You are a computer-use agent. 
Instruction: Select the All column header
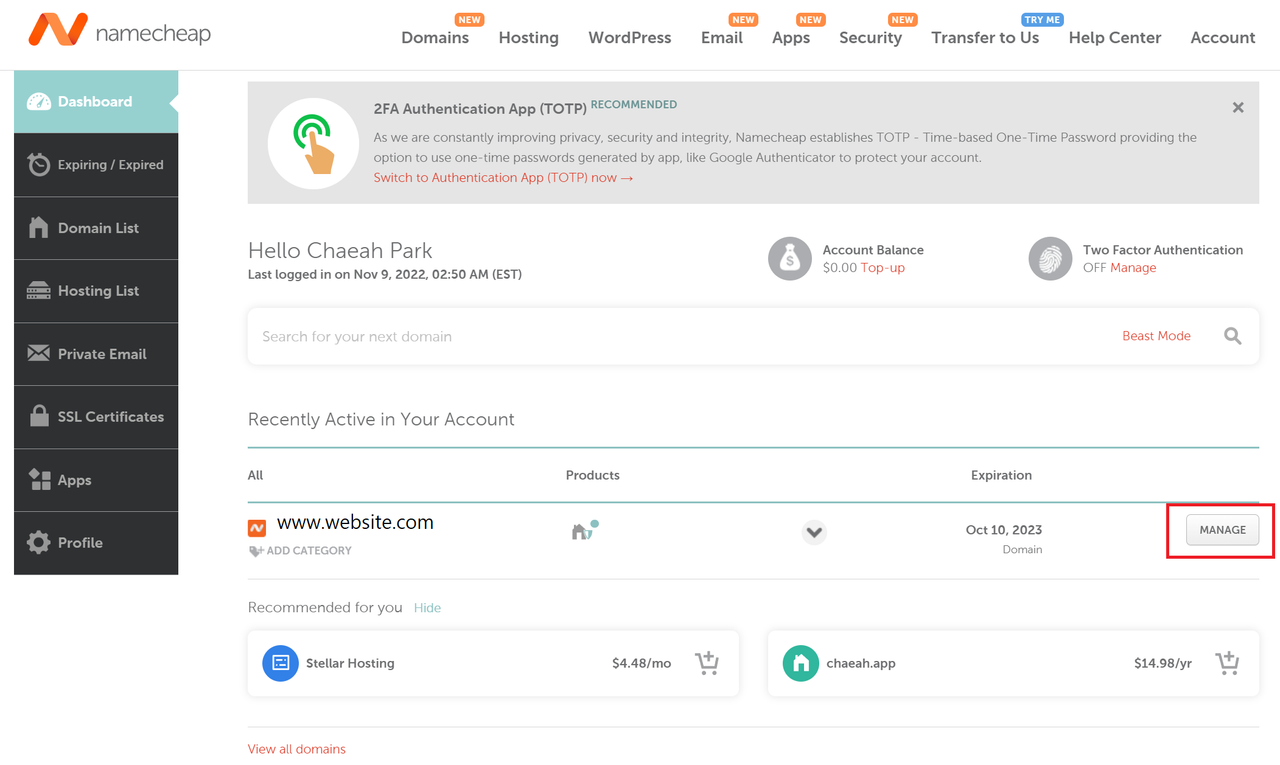[x=255, y=475]
